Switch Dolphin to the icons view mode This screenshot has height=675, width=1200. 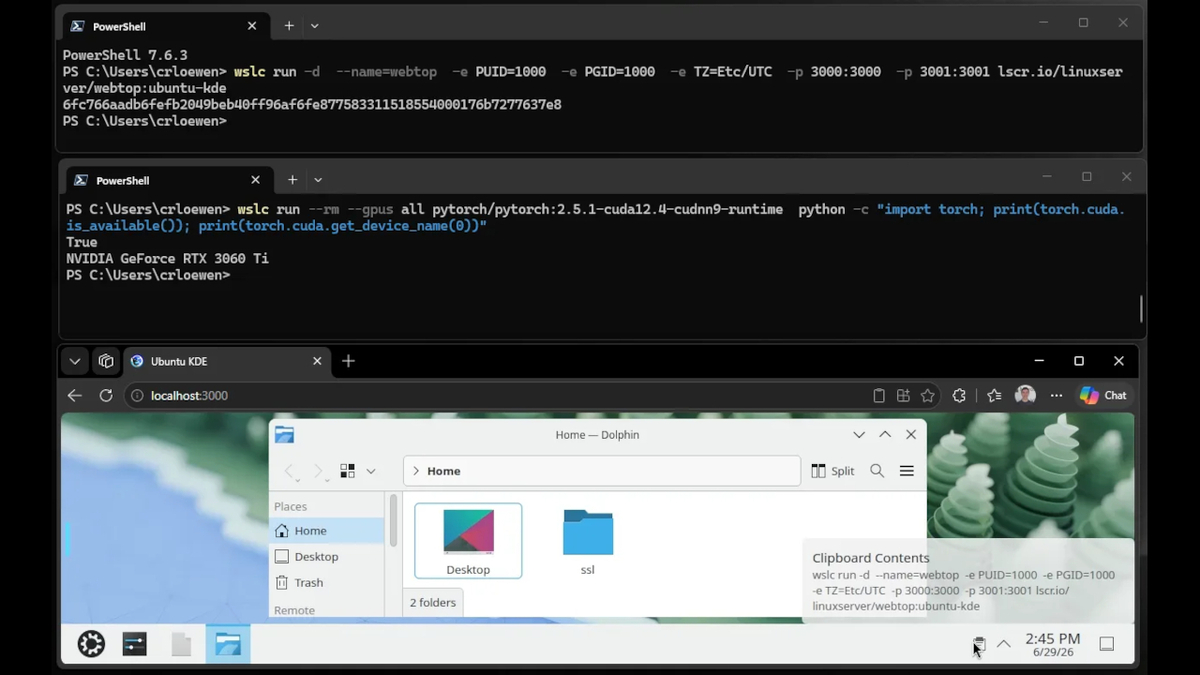348,471
